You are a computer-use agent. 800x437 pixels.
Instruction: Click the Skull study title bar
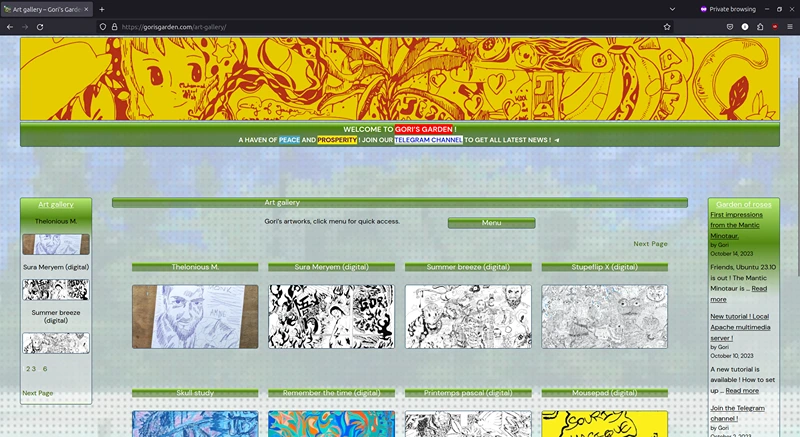tap(195, 393)
